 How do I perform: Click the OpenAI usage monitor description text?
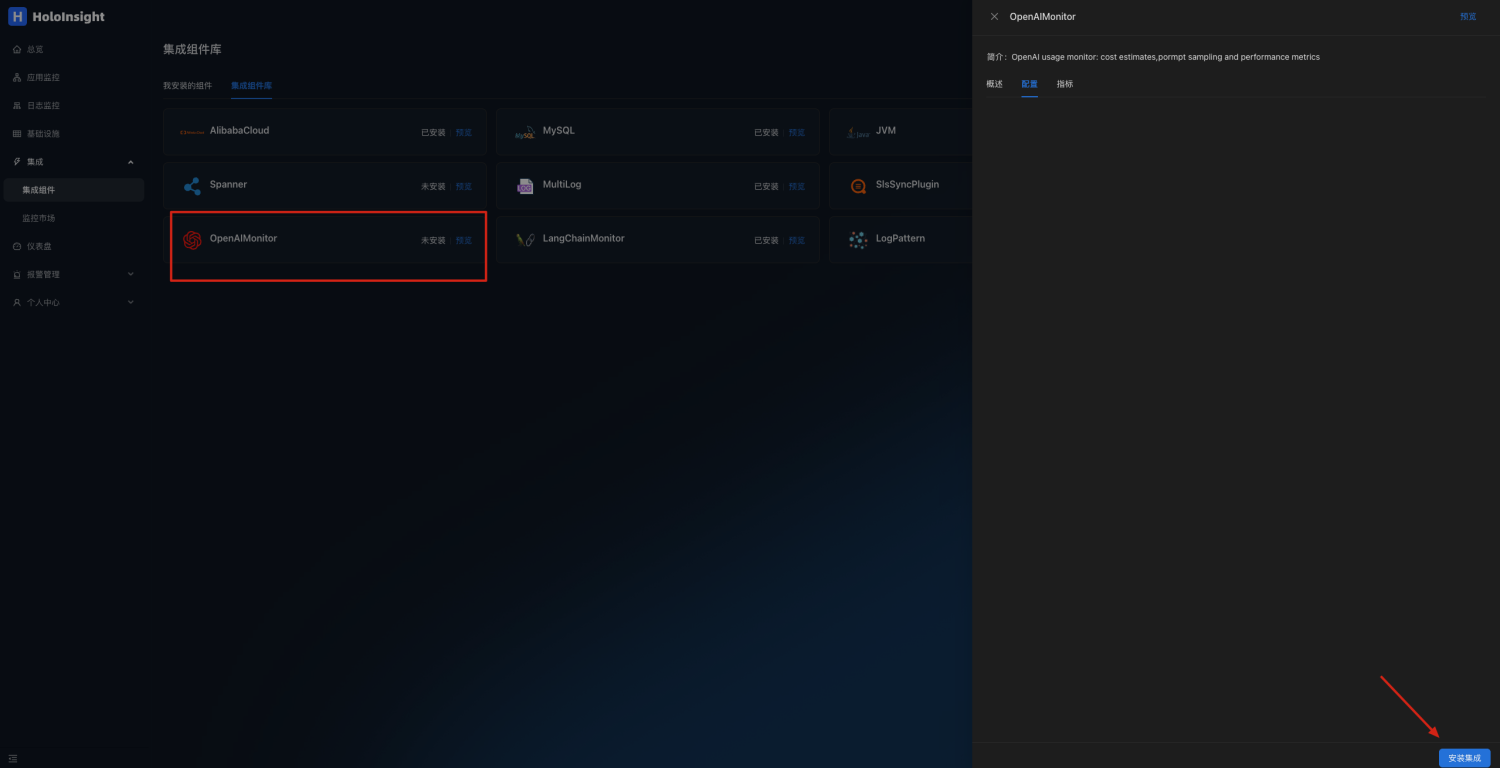click(x=1166, y=57)
